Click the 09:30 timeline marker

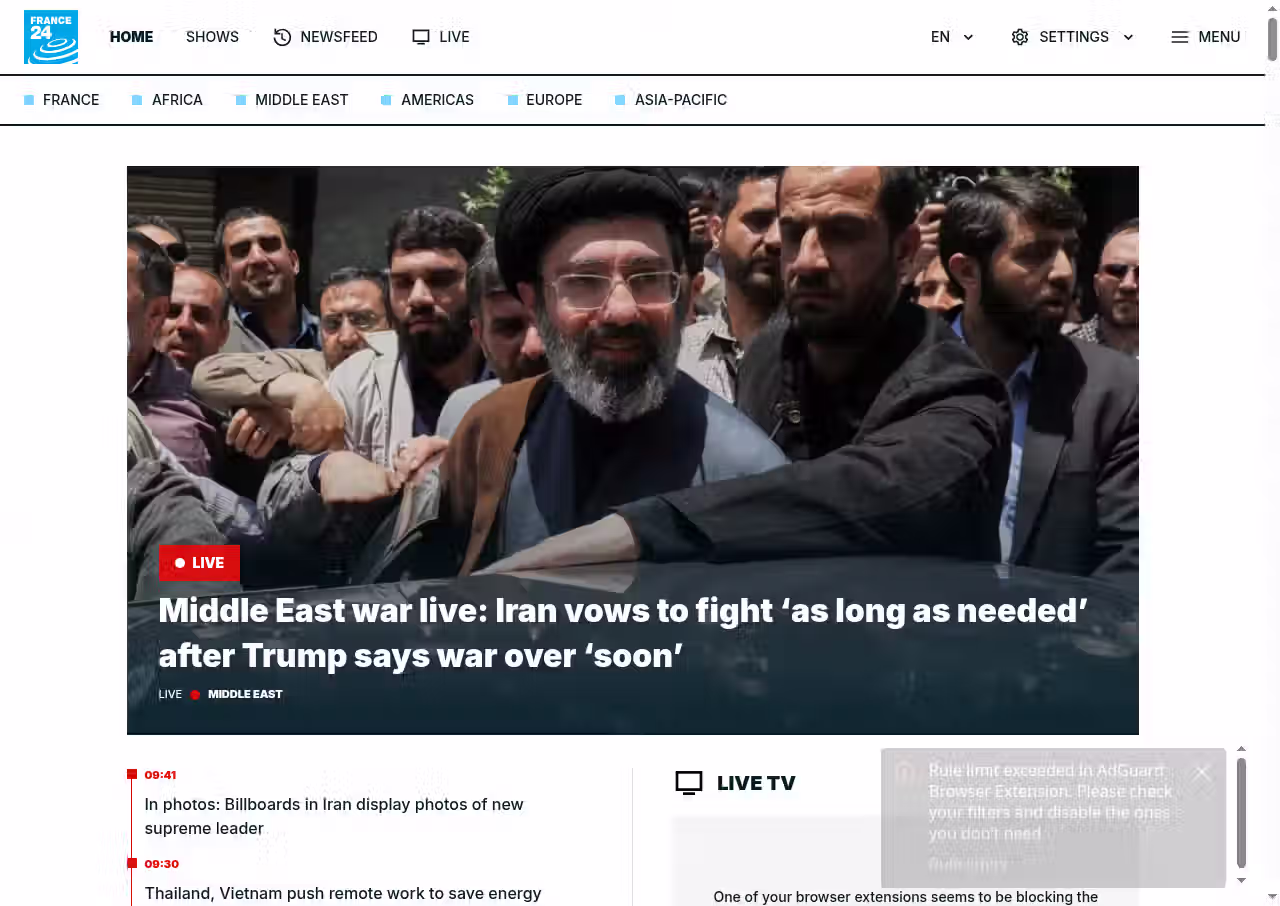(132, 863)
